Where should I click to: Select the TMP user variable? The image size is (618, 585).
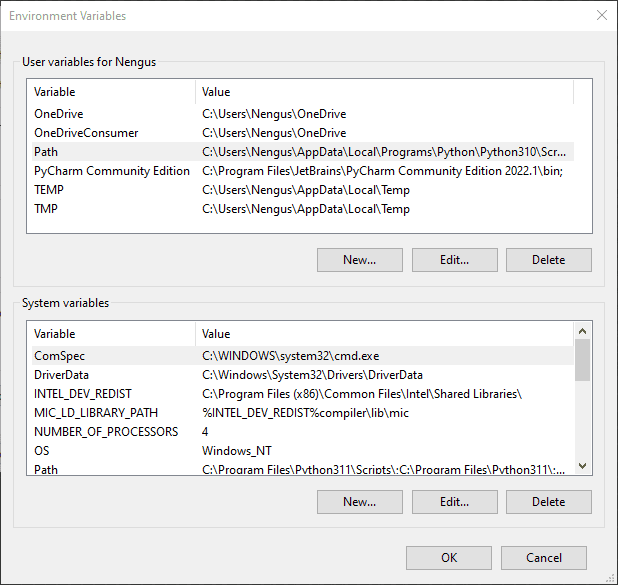(303, 209)
